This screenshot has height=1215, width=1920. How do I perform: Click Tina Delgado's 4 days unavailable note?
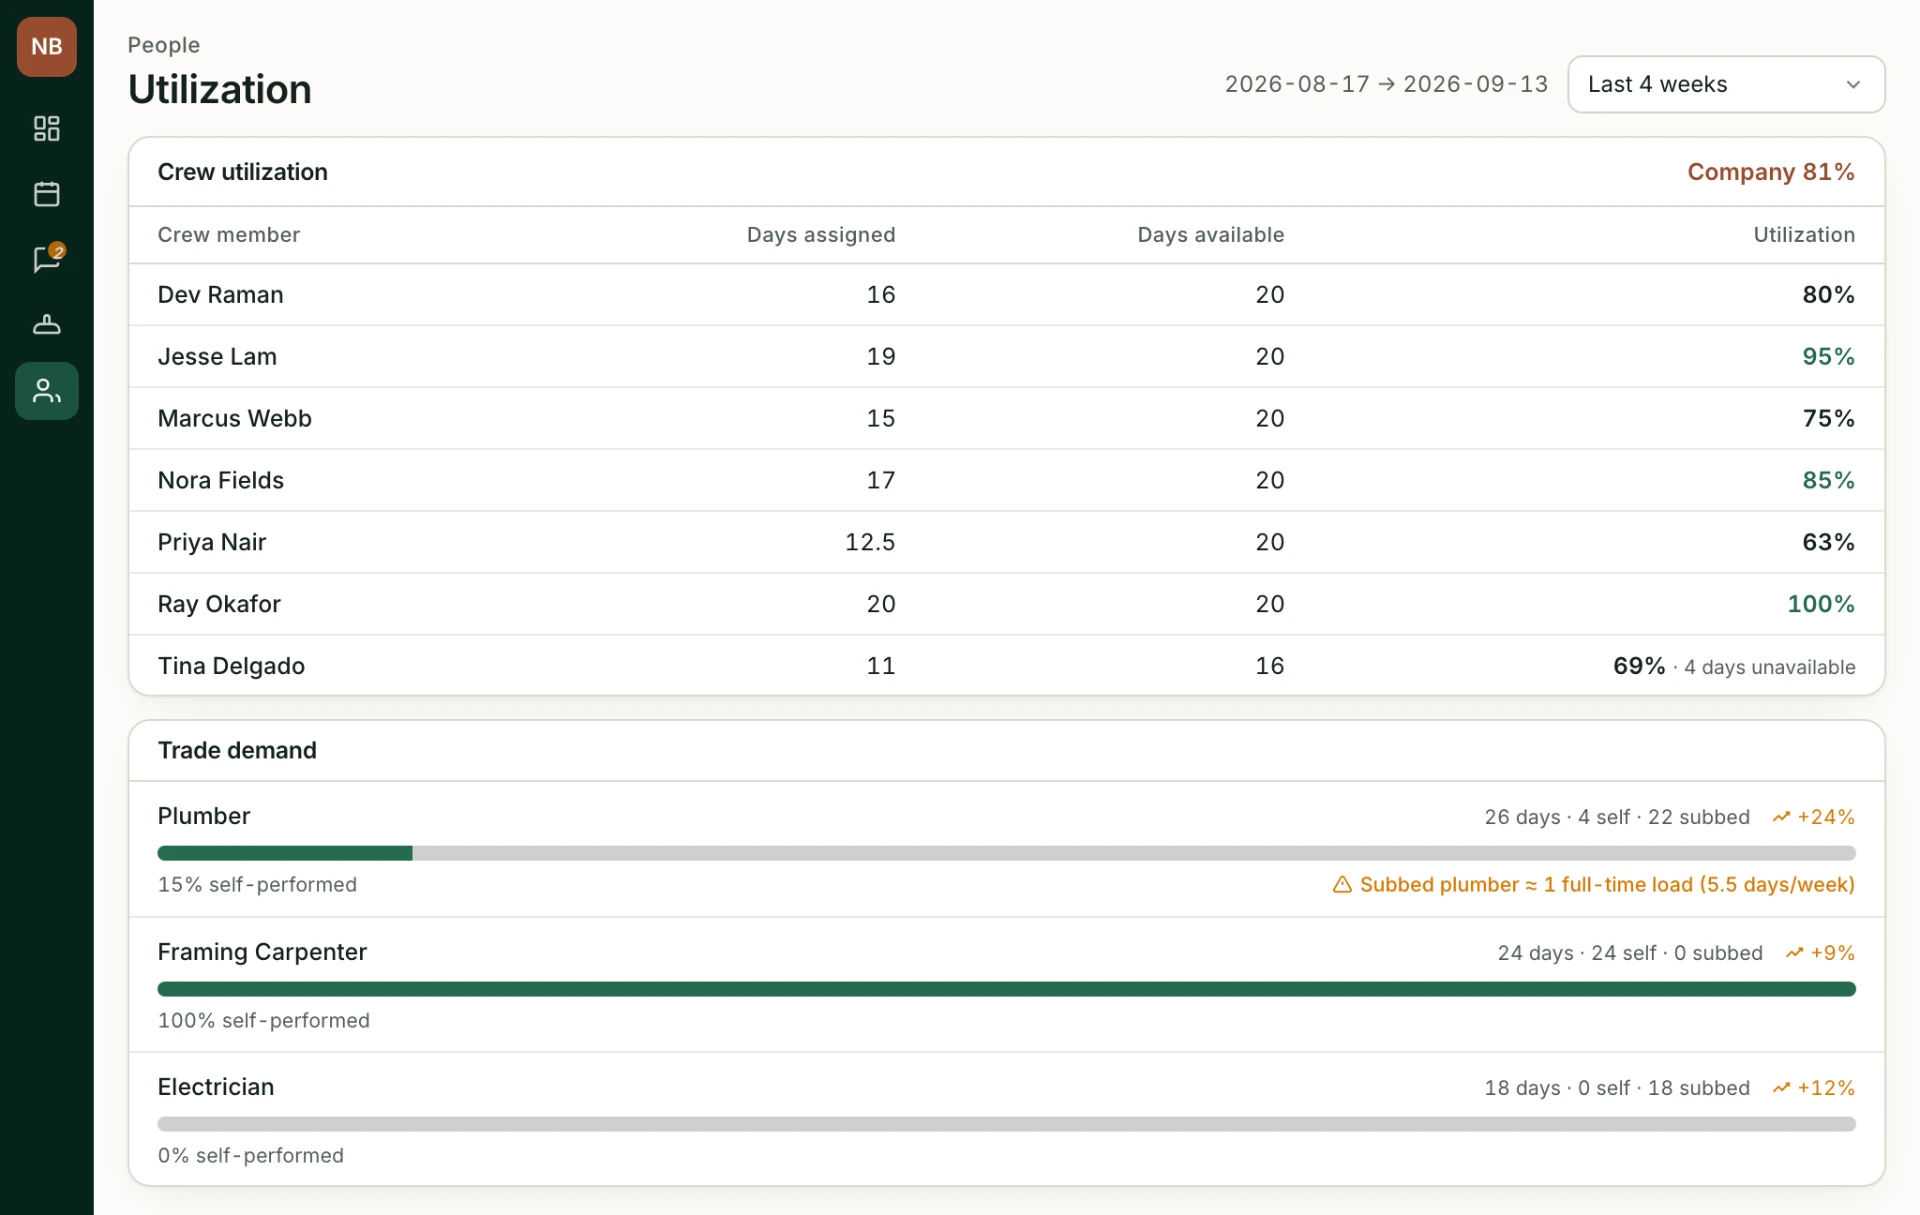[x=1769, y=668]
